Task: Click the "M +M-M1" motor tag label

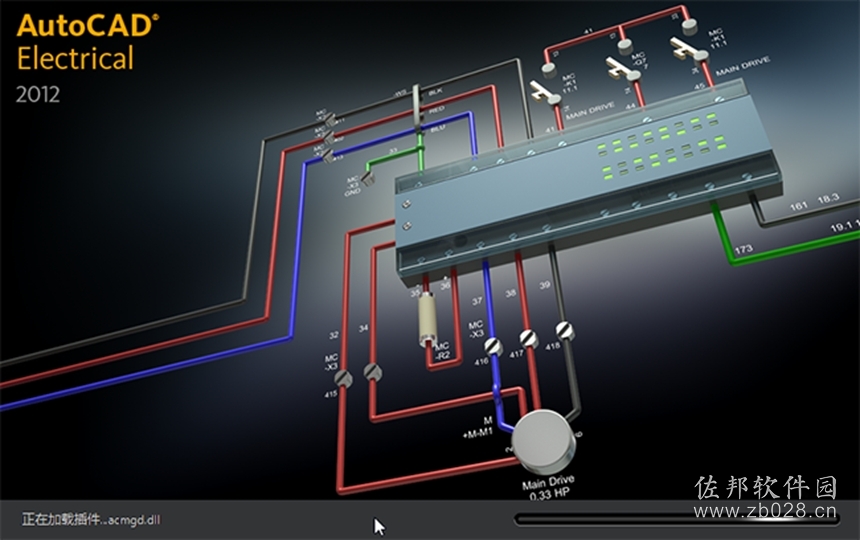Action: point(478,428)
